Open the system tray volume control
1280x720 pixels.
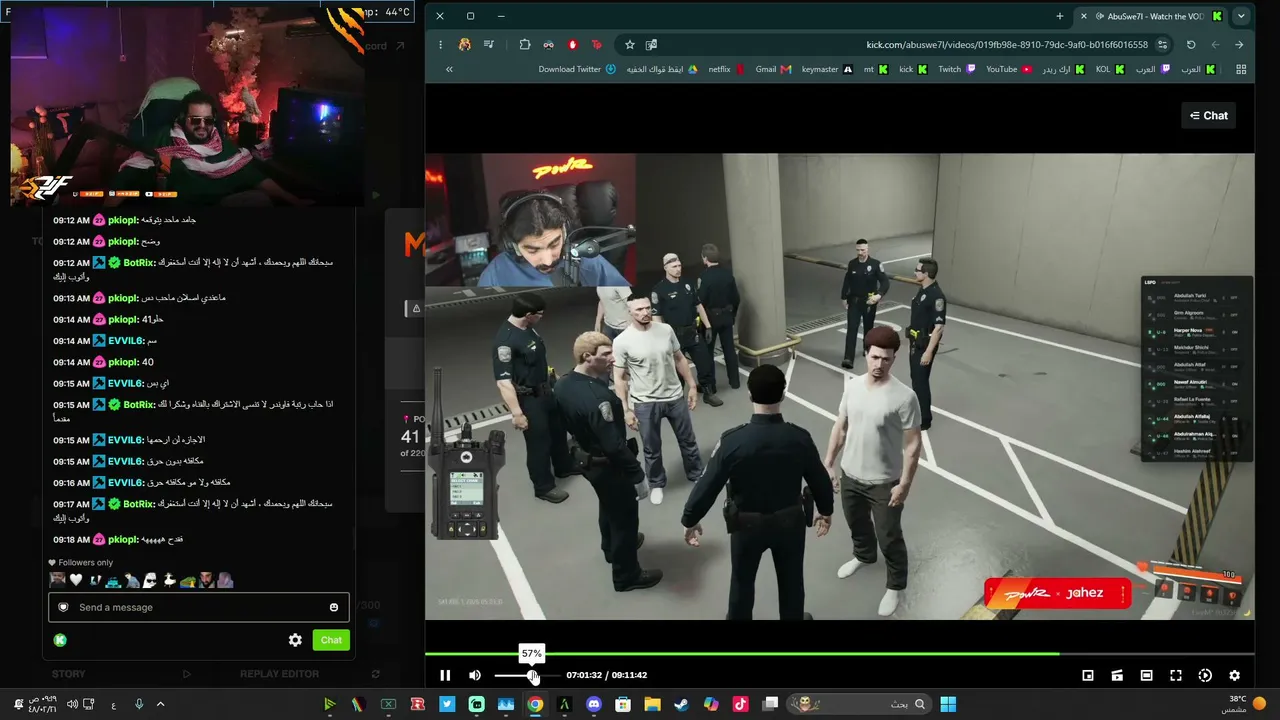[72, 704]
